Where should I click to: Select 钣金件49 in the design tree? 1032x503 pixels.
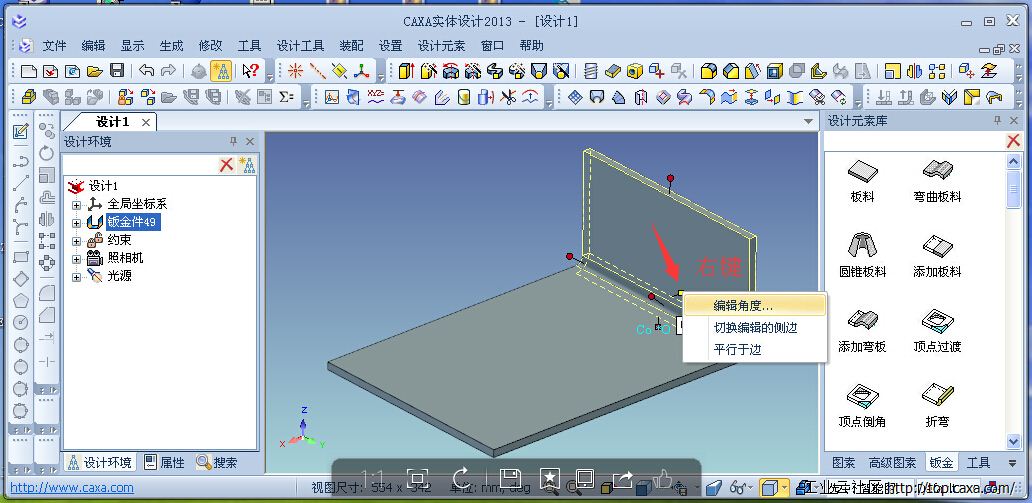point(132,222)
